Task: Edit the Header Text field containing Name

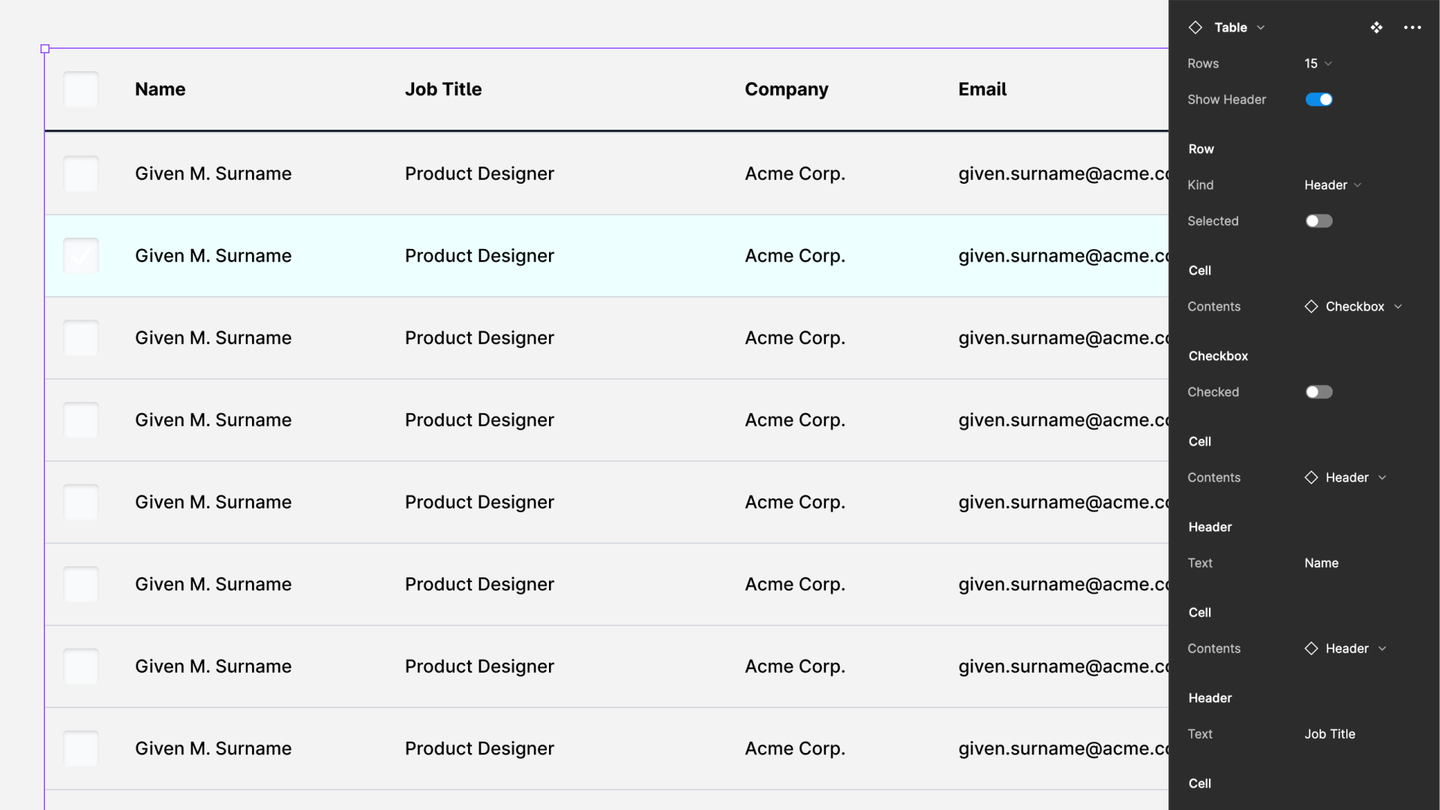Action: point(1321,563)
